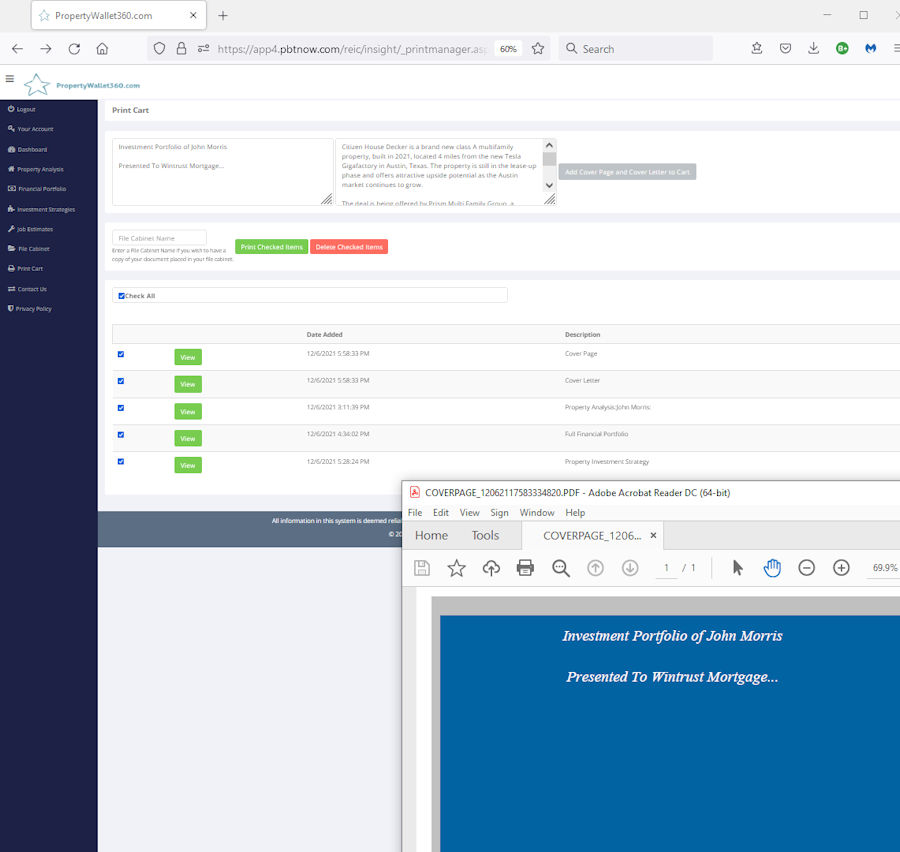Click the Acrobat save disk icon
The image size is (900, 852).
click(x=422, y=568)
